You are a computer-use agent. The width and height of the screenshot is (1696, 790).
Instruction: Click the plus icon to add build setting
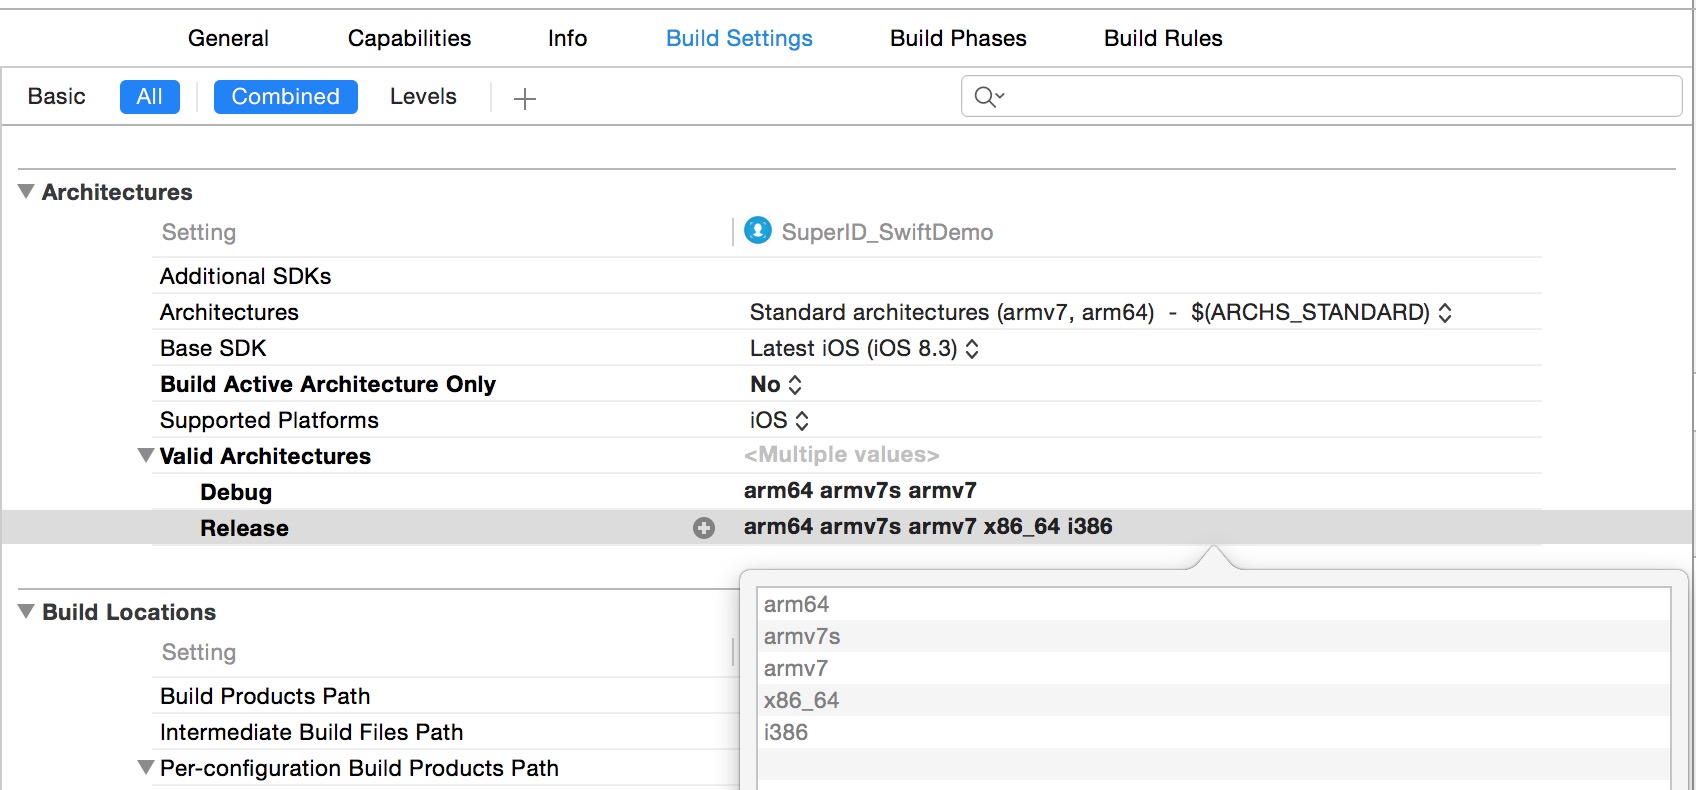pyautogui.click(x=525, y=98)
